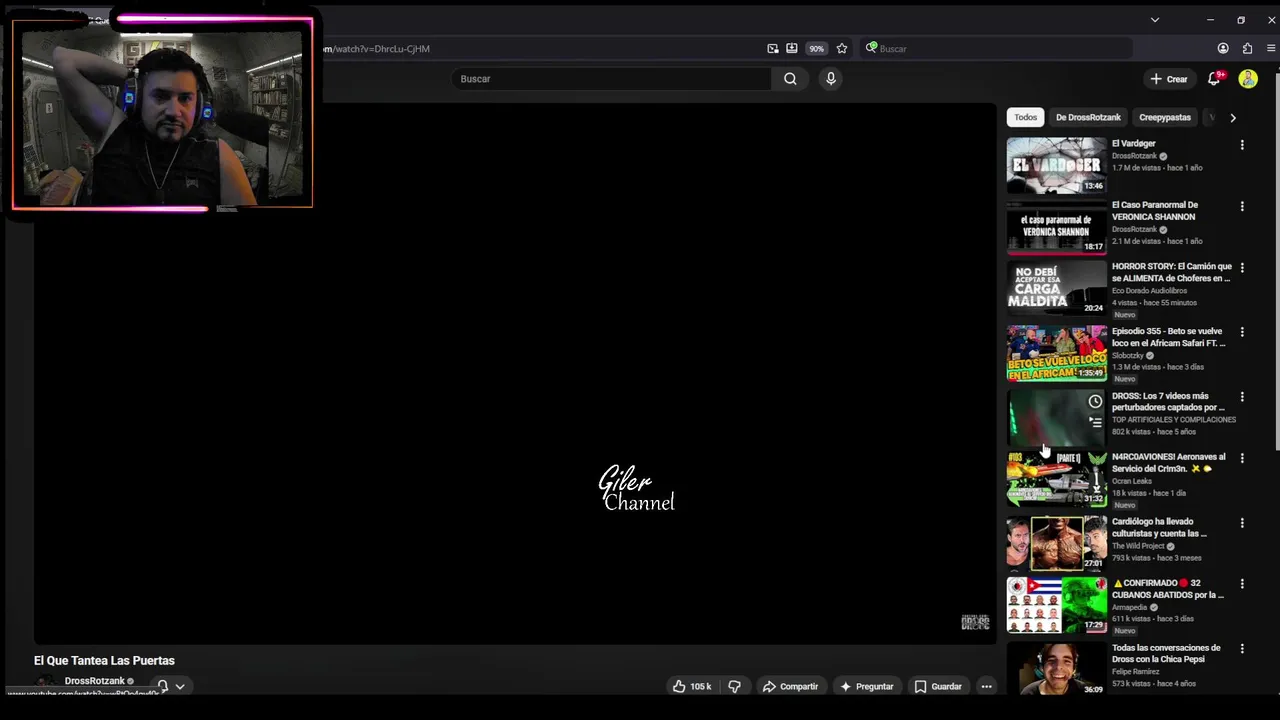Click the video player area

[516, 373]
